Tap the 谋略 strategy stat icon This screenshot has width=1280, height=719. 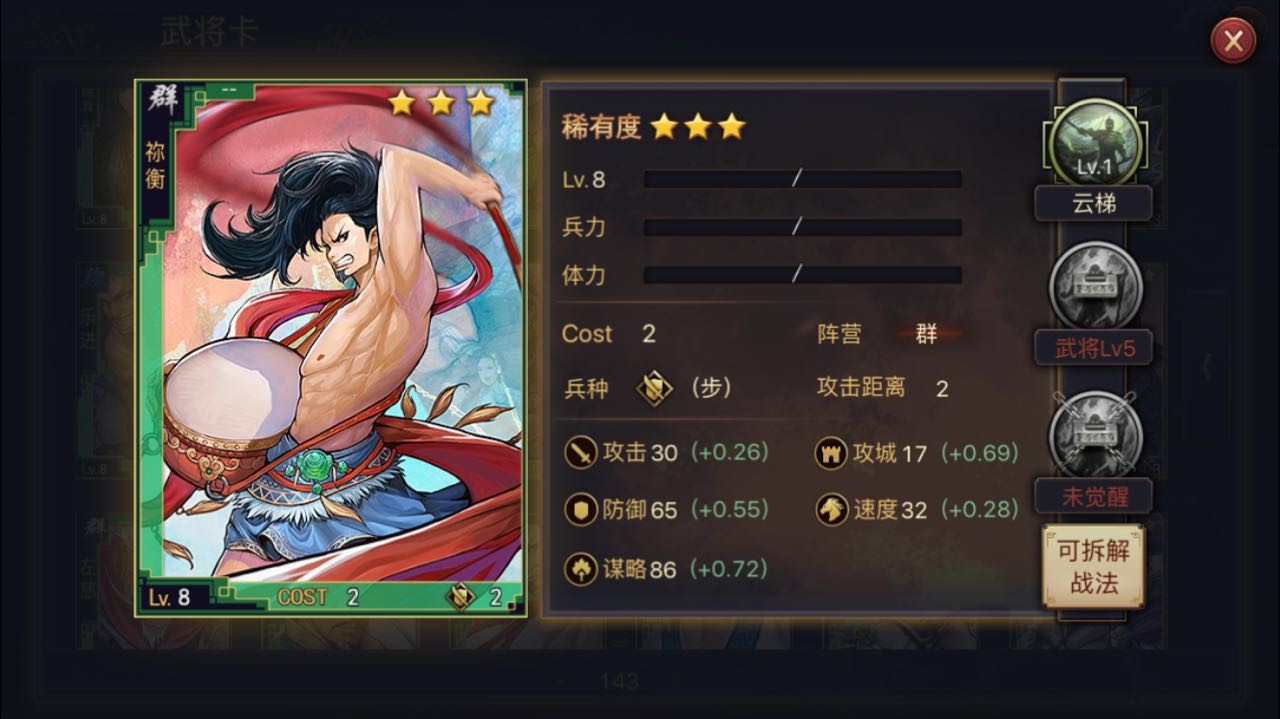tap(580, 568)
